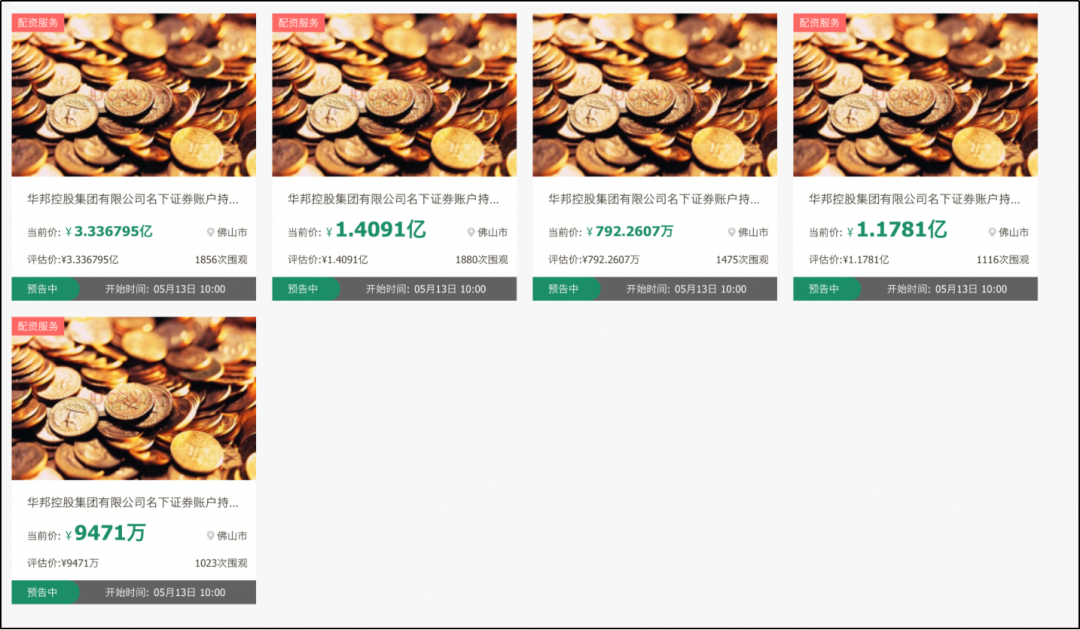Click location pin icon on 1.1781亿 card
Viewport: 1080px width, 630px height.
(x=993, y=232)
